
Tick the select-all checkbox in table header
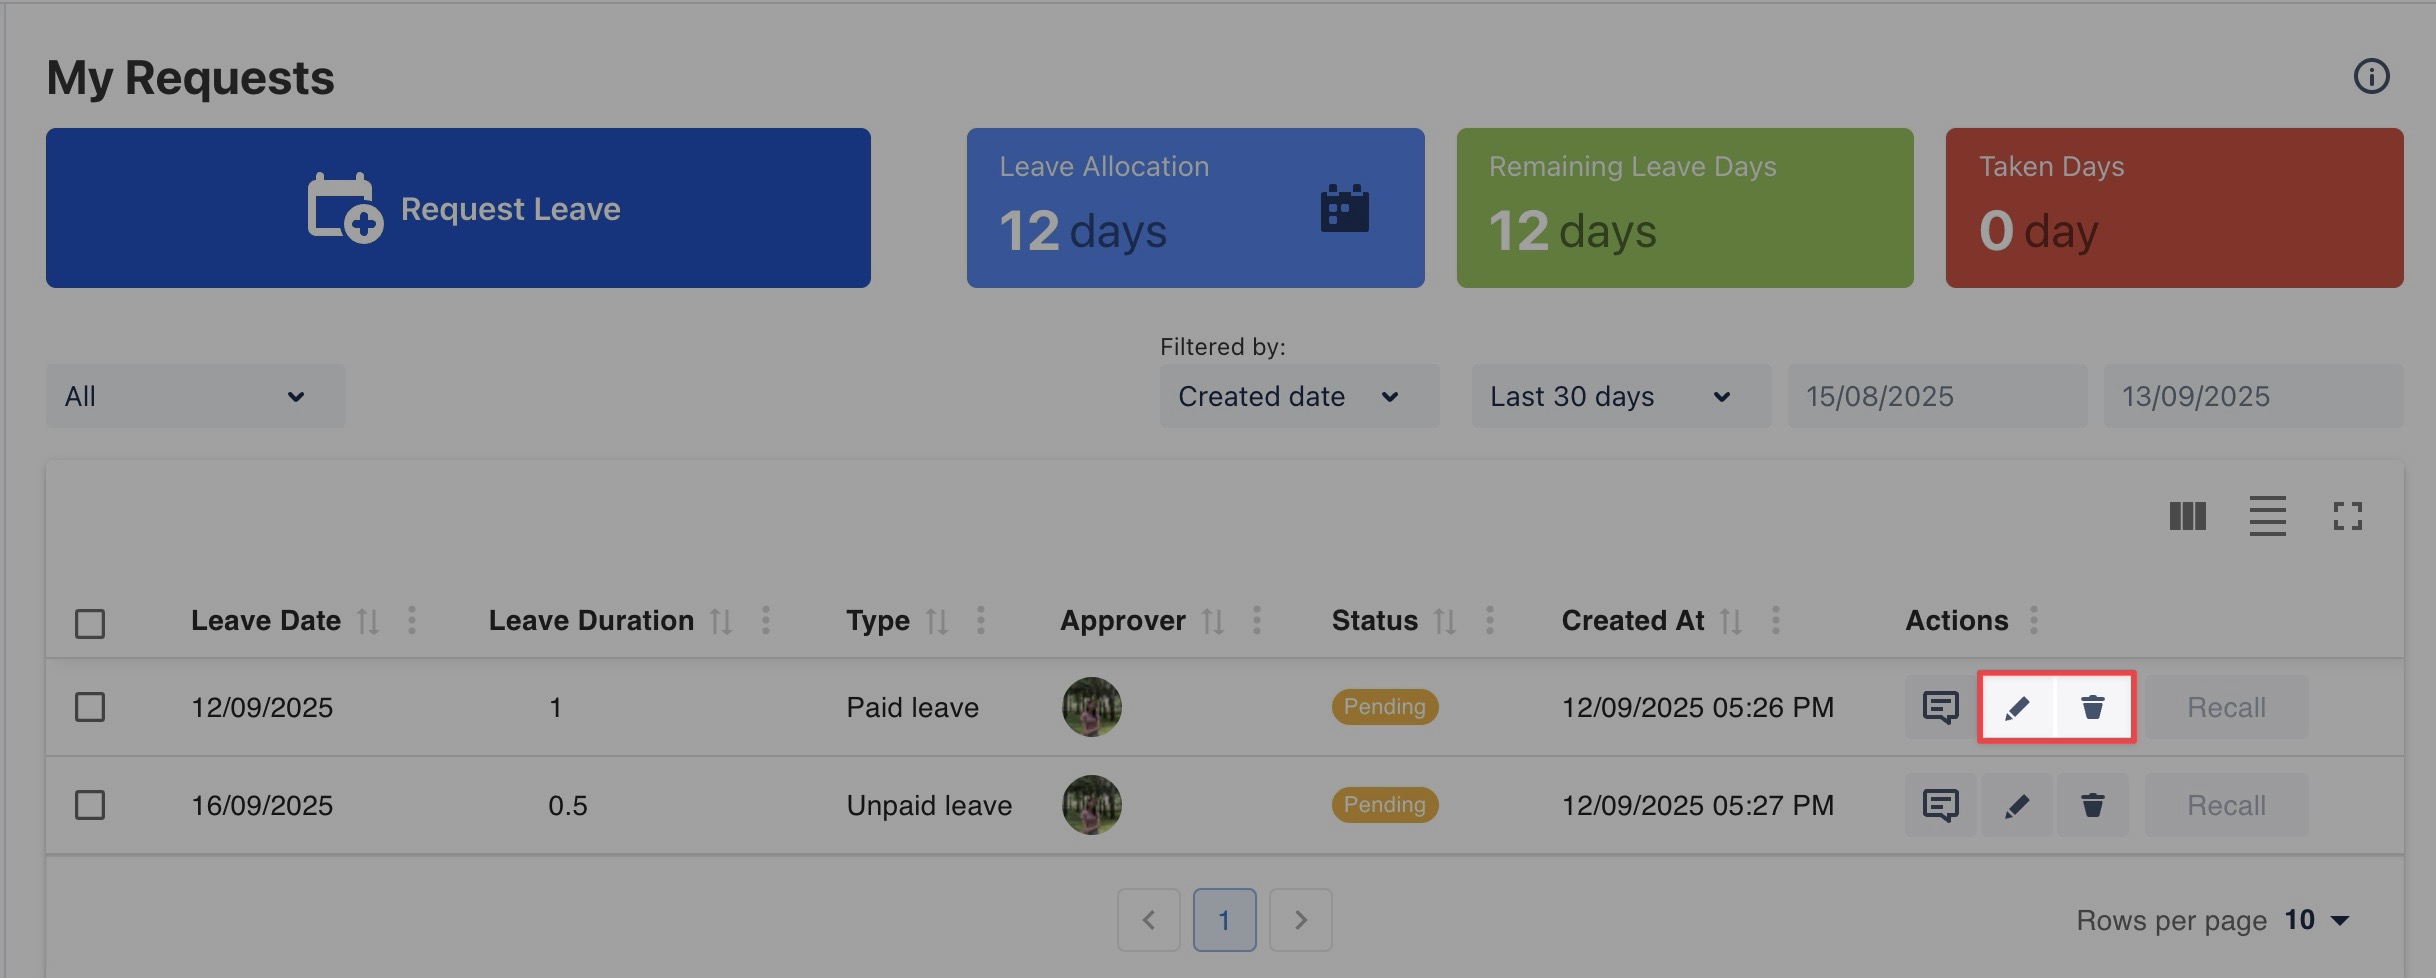tap(90, 623)
